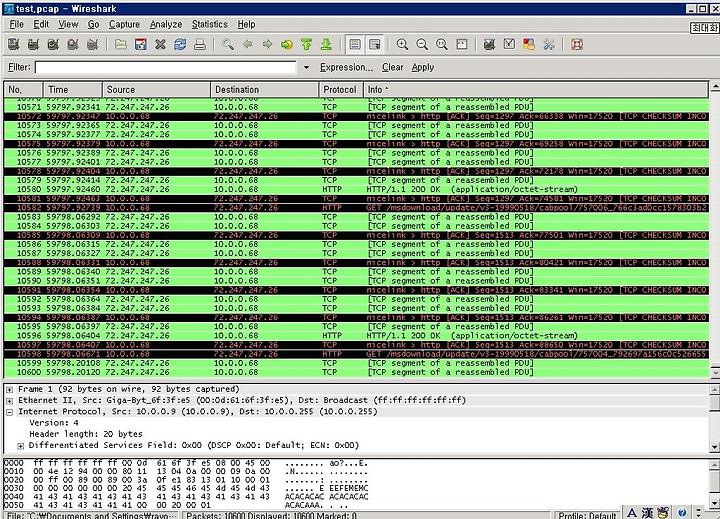Find a packet magnifier icon
Viewport: 720px width, 519px height.
228,45
